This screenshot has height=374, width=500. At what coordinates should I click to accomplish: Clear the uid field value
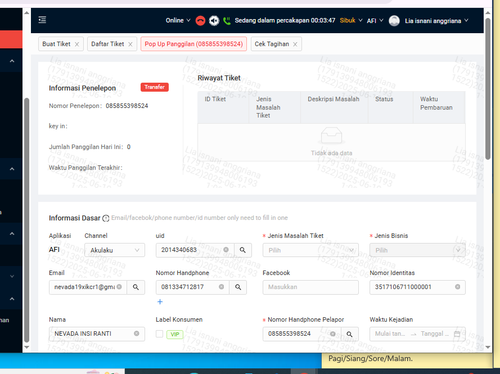pos(226,250)
